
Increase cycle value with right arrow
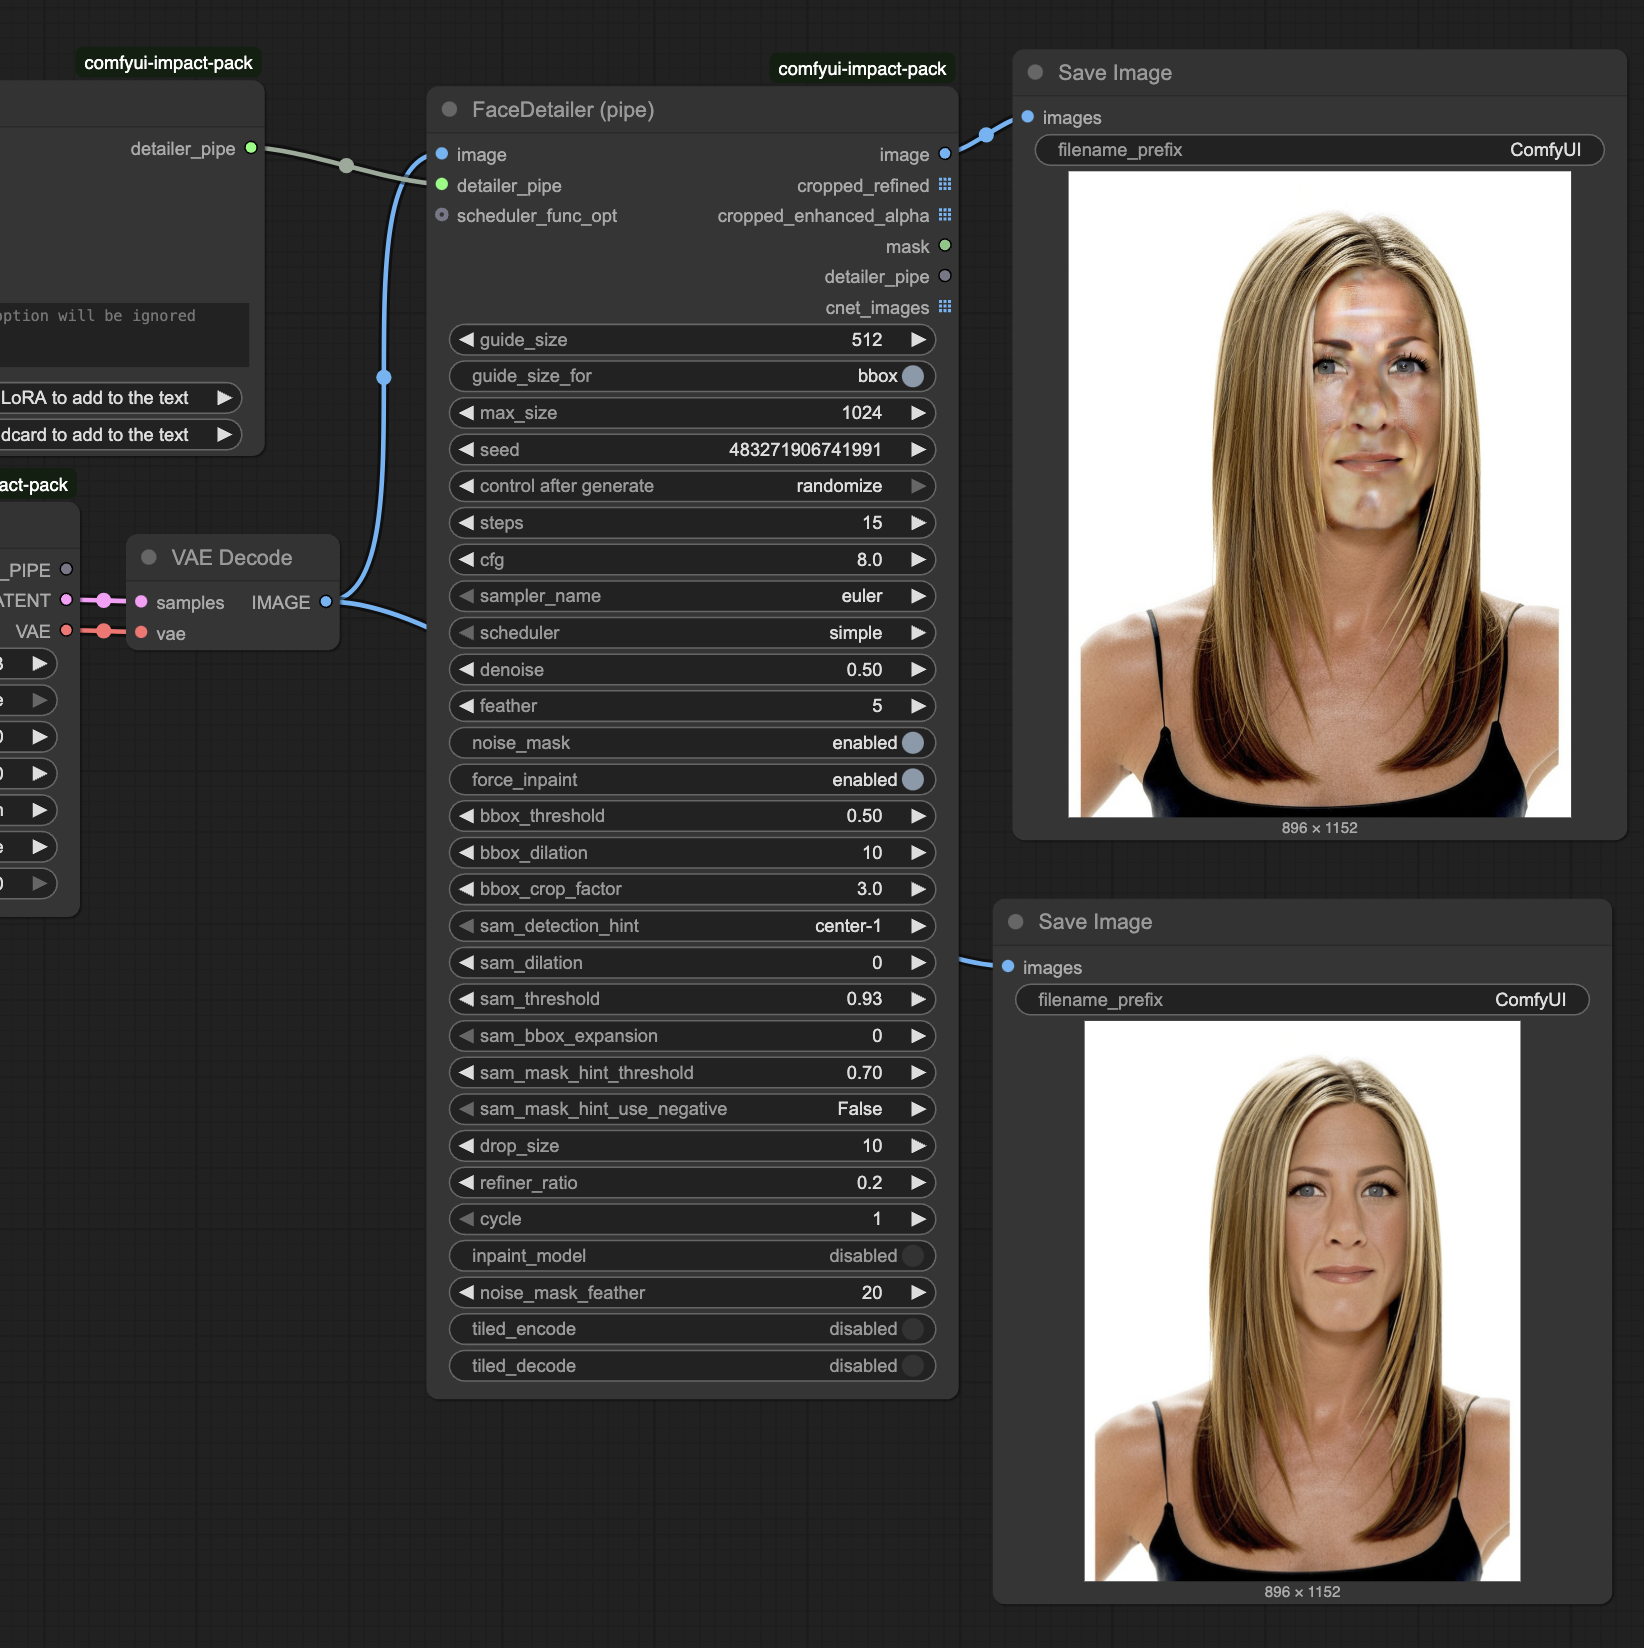(918, 1219)
